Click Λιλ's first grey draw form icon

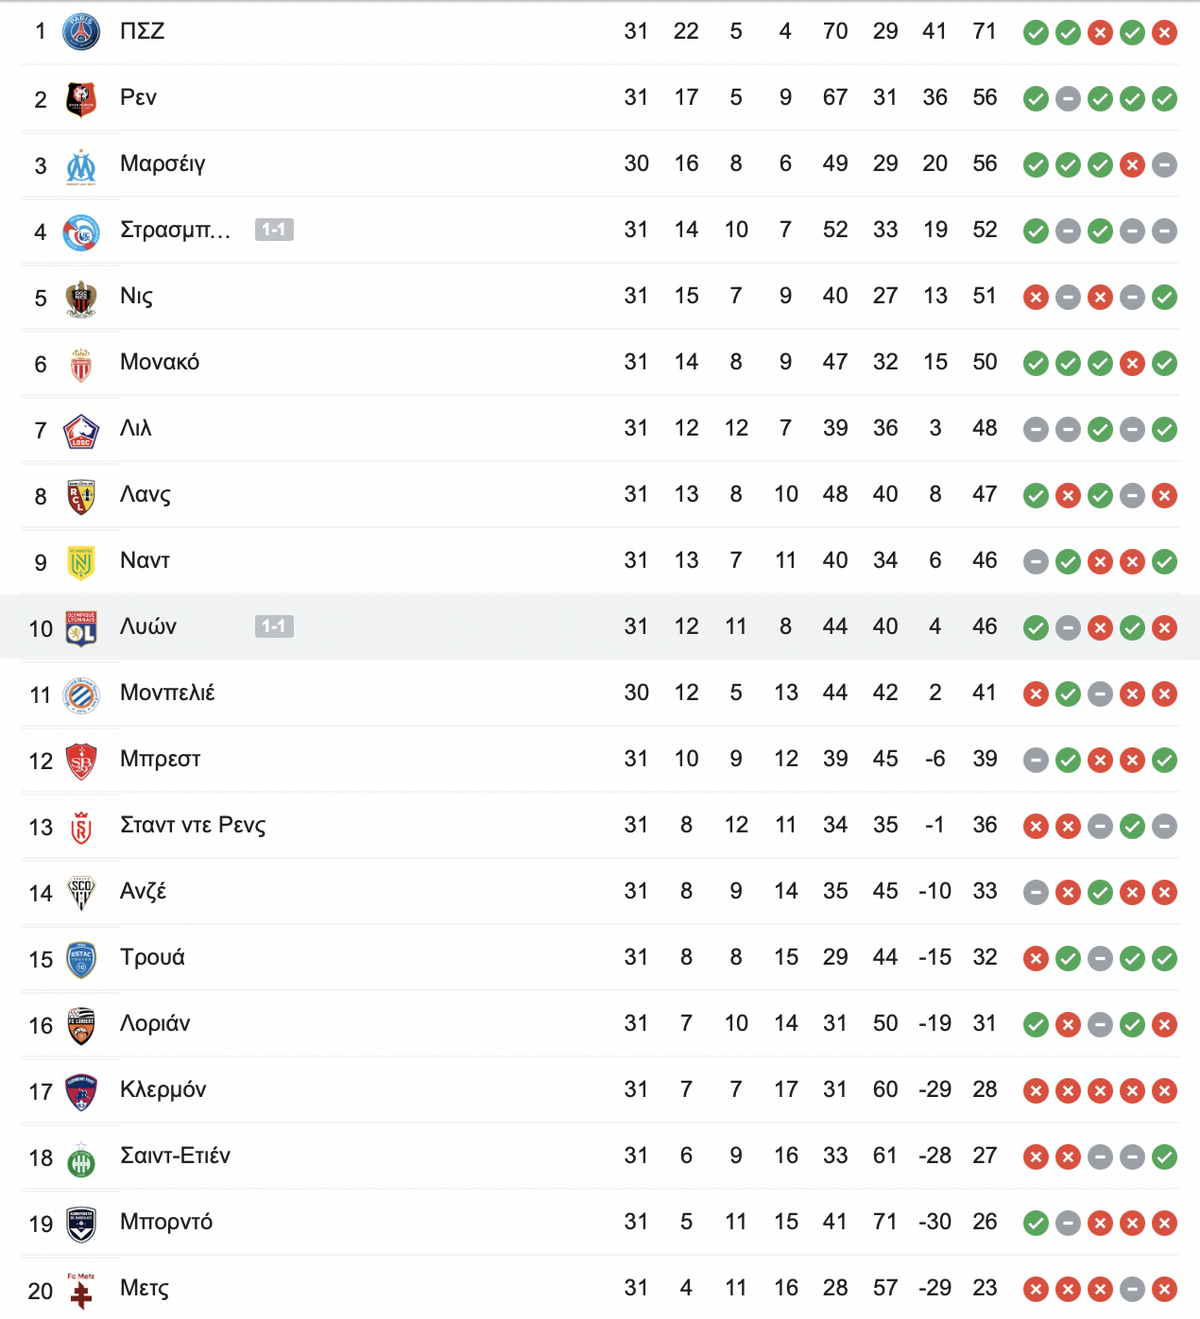pyautogui.click(x=1036, y=430)
